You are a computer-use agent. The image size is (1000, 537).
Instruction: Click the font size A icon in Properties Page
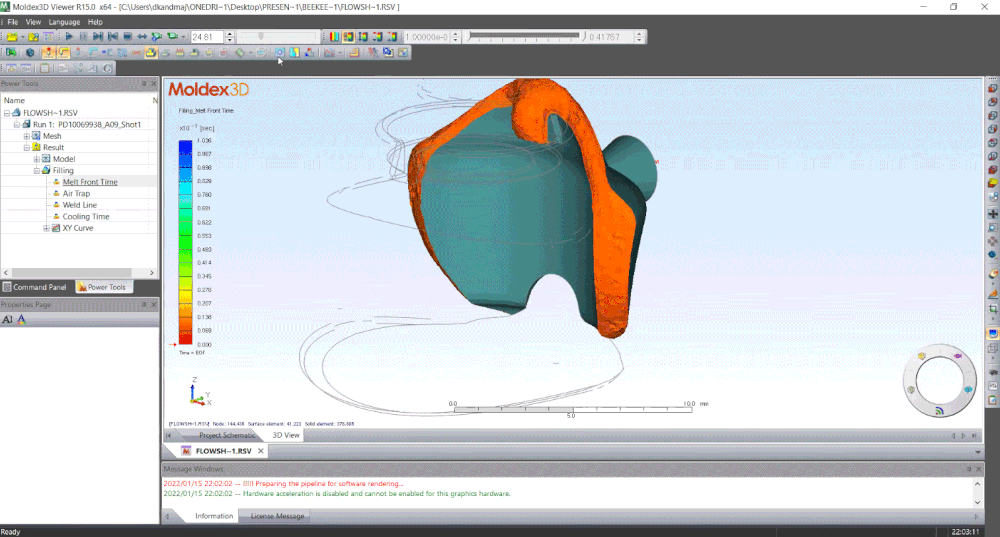tap(8, 320)
